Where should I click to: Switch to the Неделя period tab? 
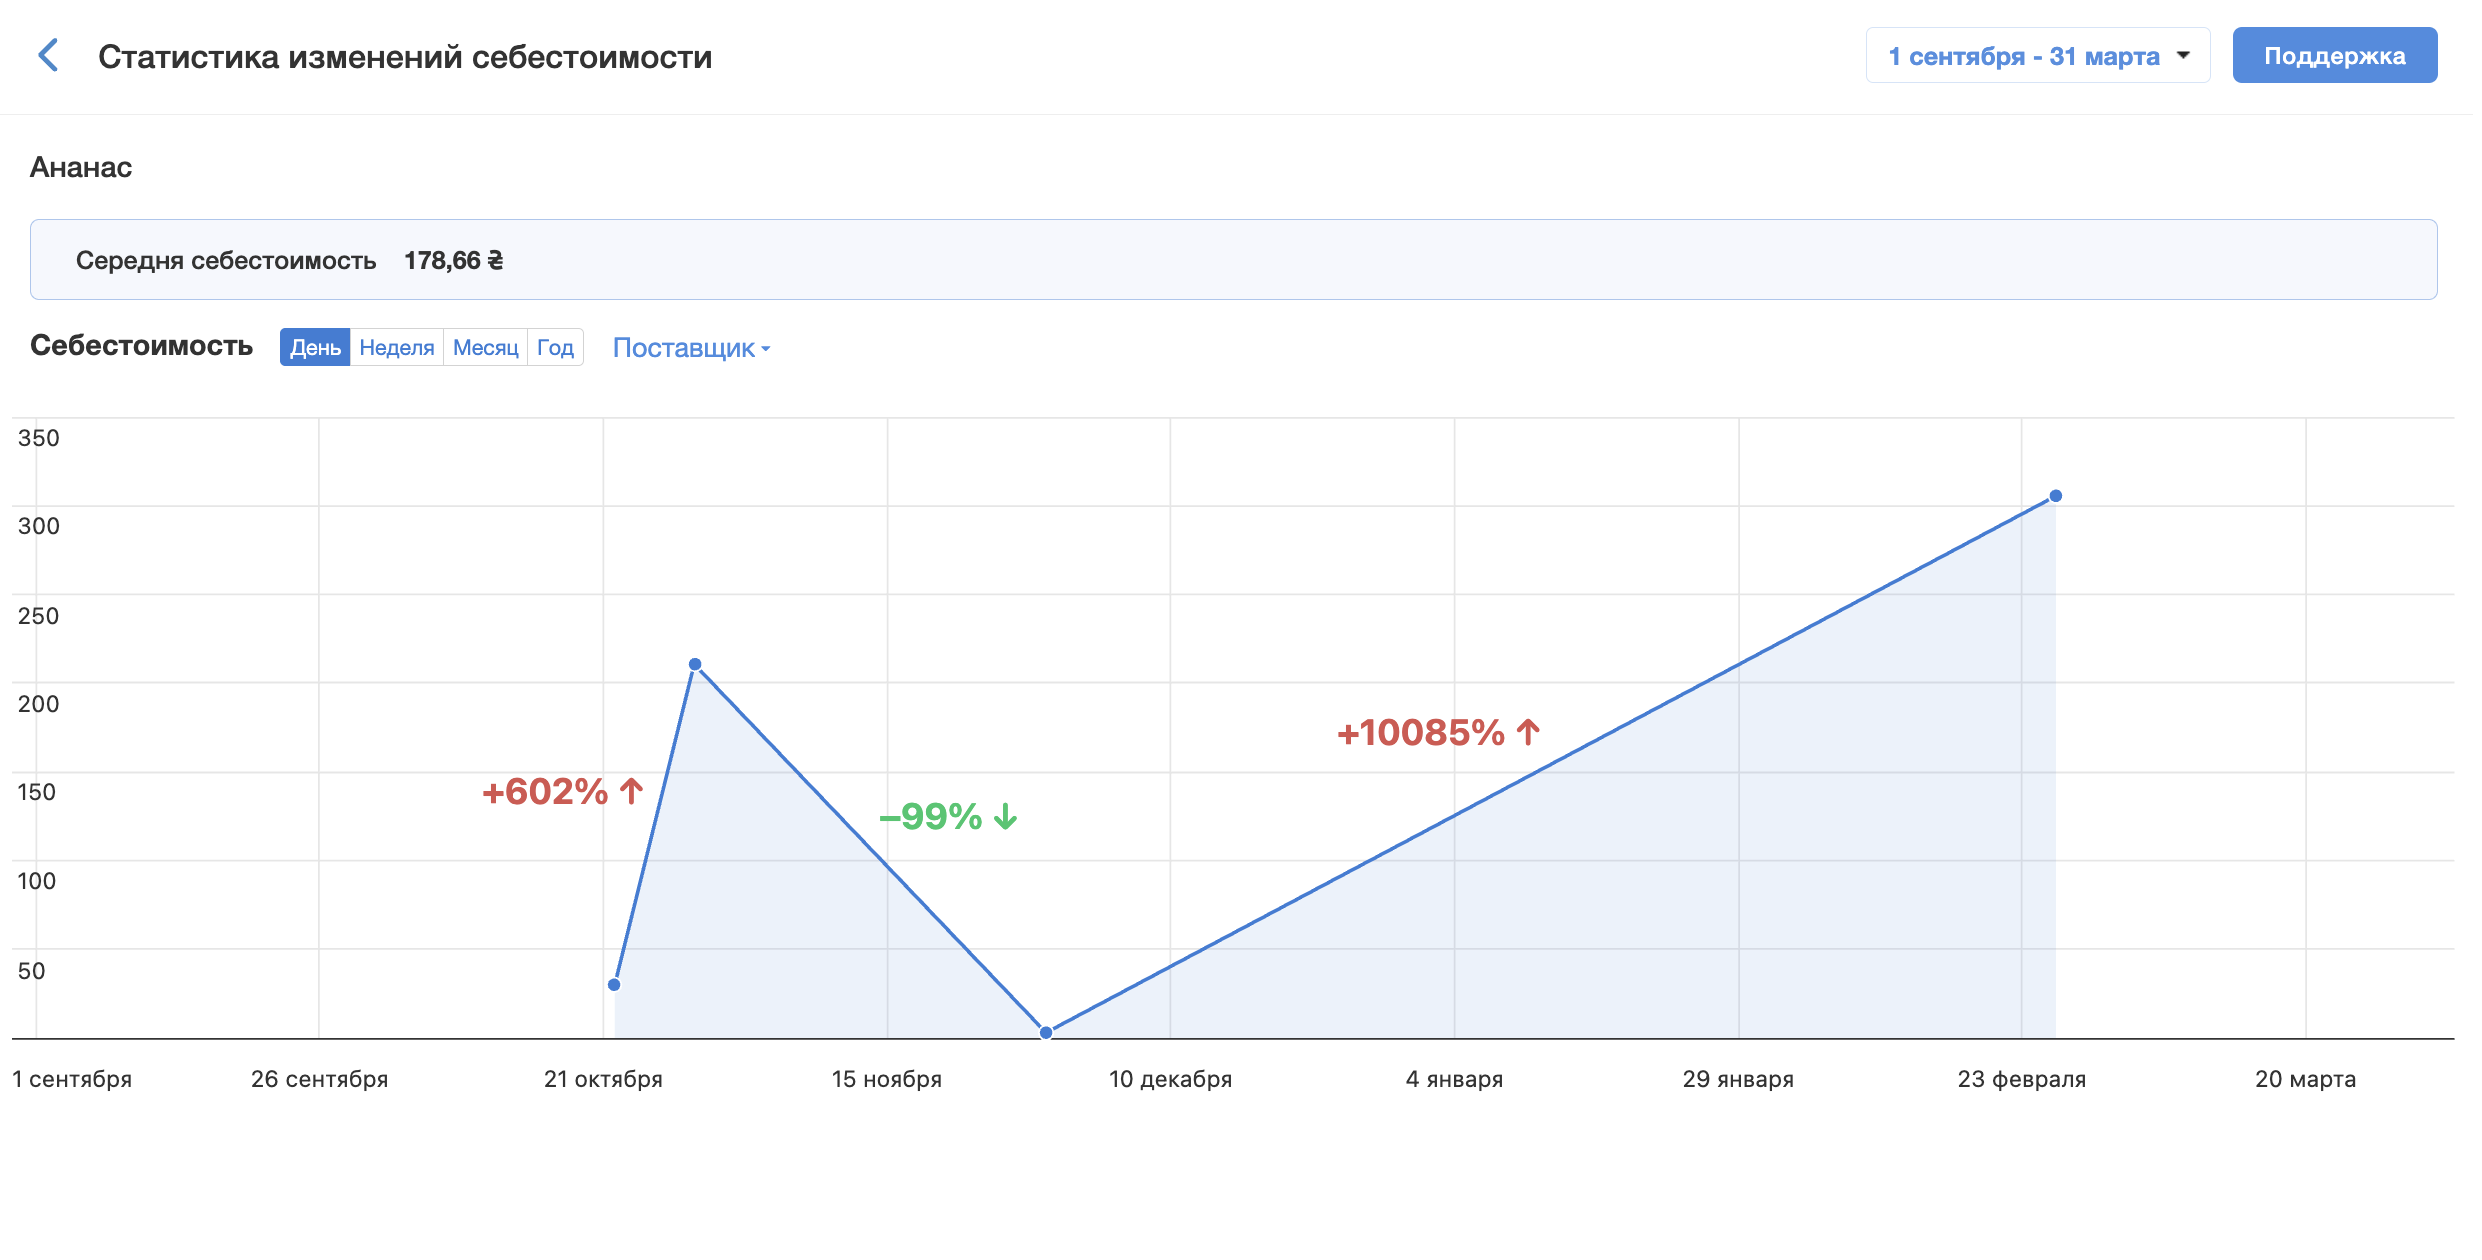pyautogui.click(x=397, y=347)
